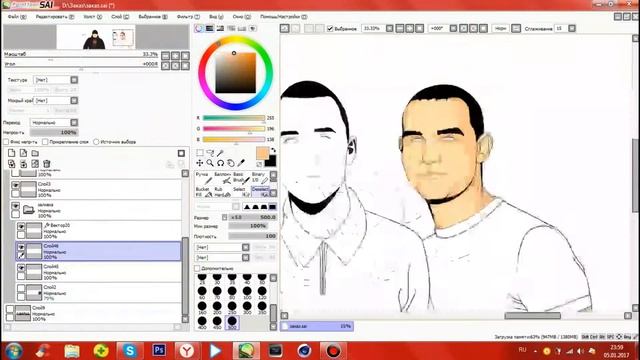The width and height of the screenshot is (640, 360).
Task: Choose the Airbrush (Баллон) tool
Action: (222, 178)
